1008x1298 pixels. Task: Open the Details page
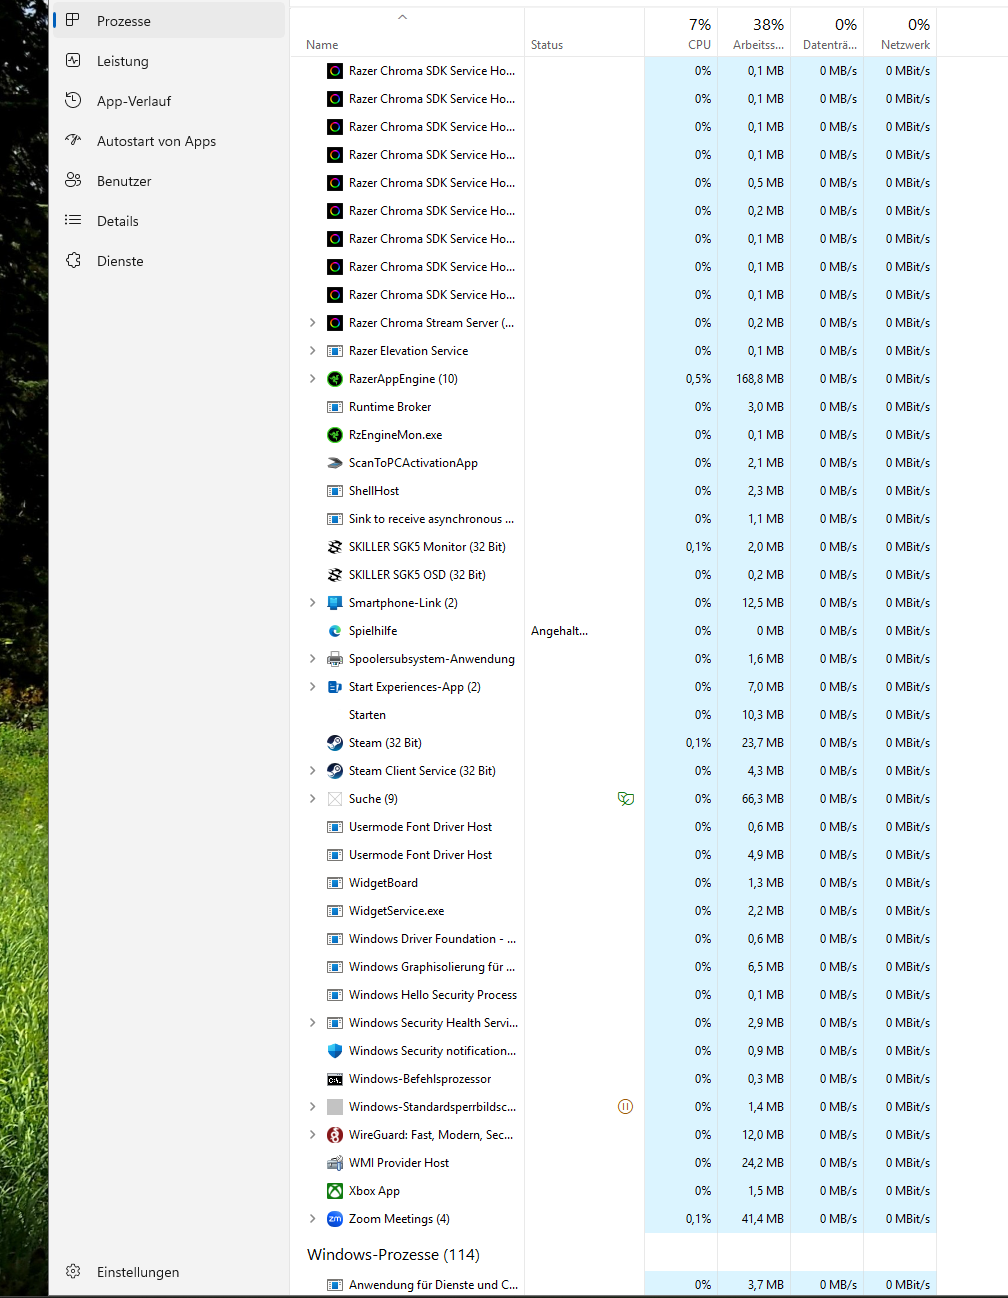pyautogui.click(x=169, y=221)
